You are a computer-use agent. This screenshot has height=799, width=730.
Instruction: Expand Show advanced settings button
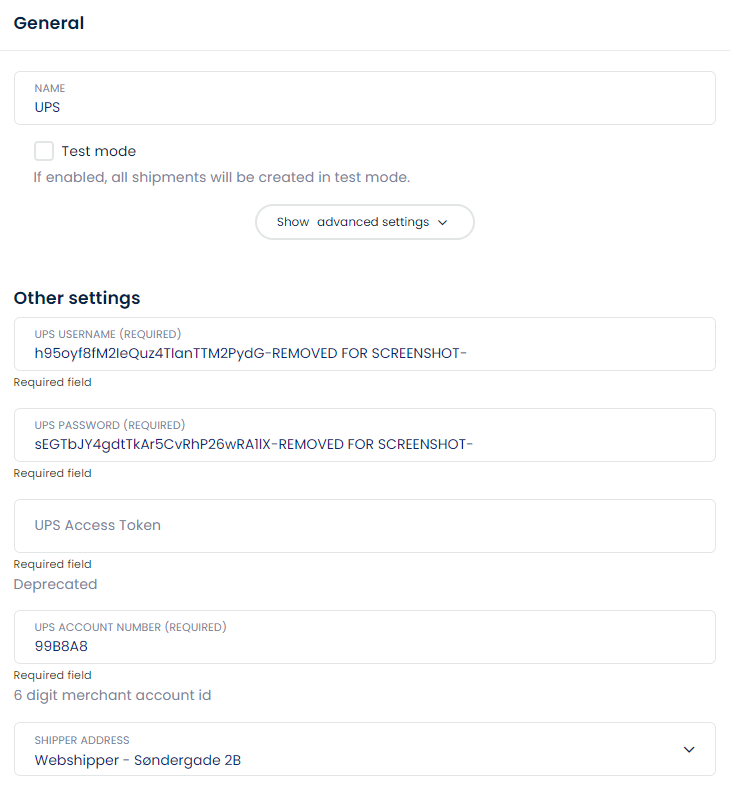click(365, 222)
